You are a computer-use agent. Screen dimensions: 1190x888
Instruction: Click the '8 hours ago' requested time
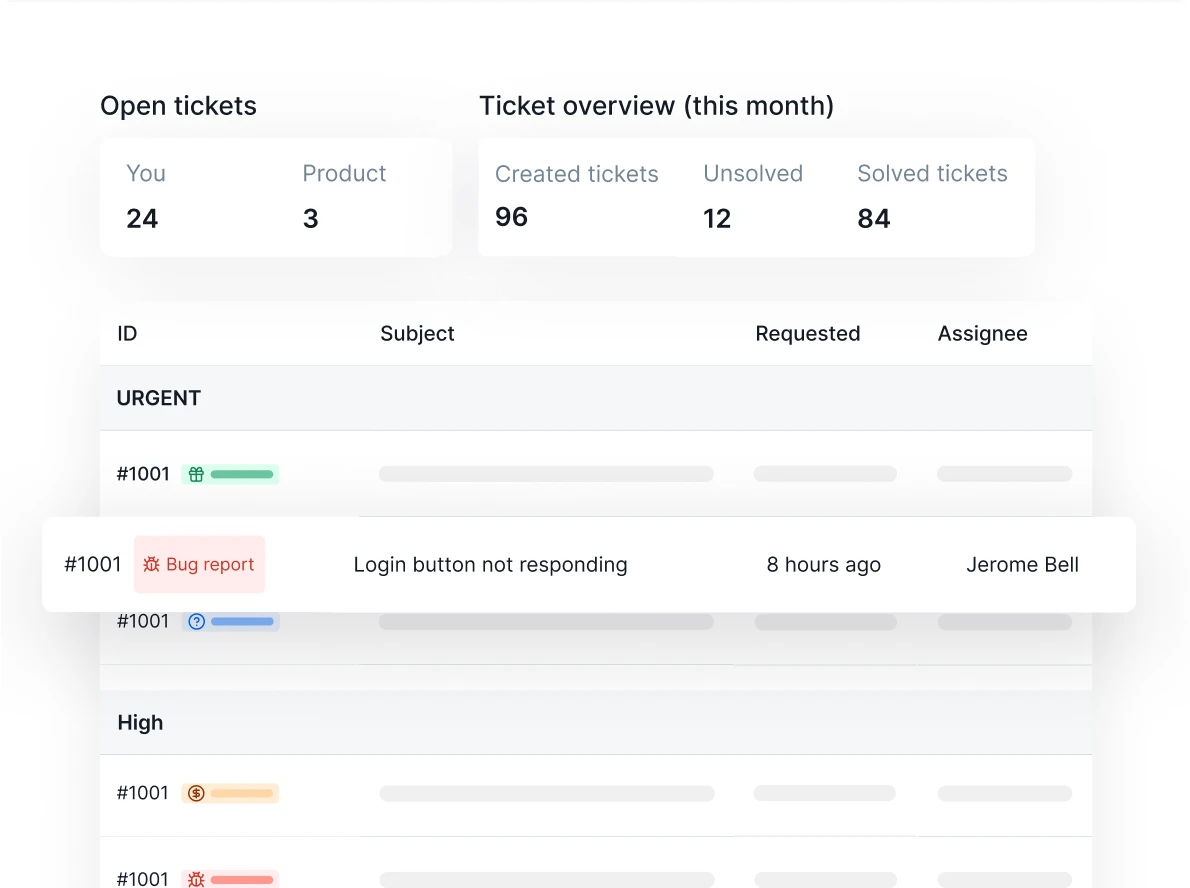point(823,565)
